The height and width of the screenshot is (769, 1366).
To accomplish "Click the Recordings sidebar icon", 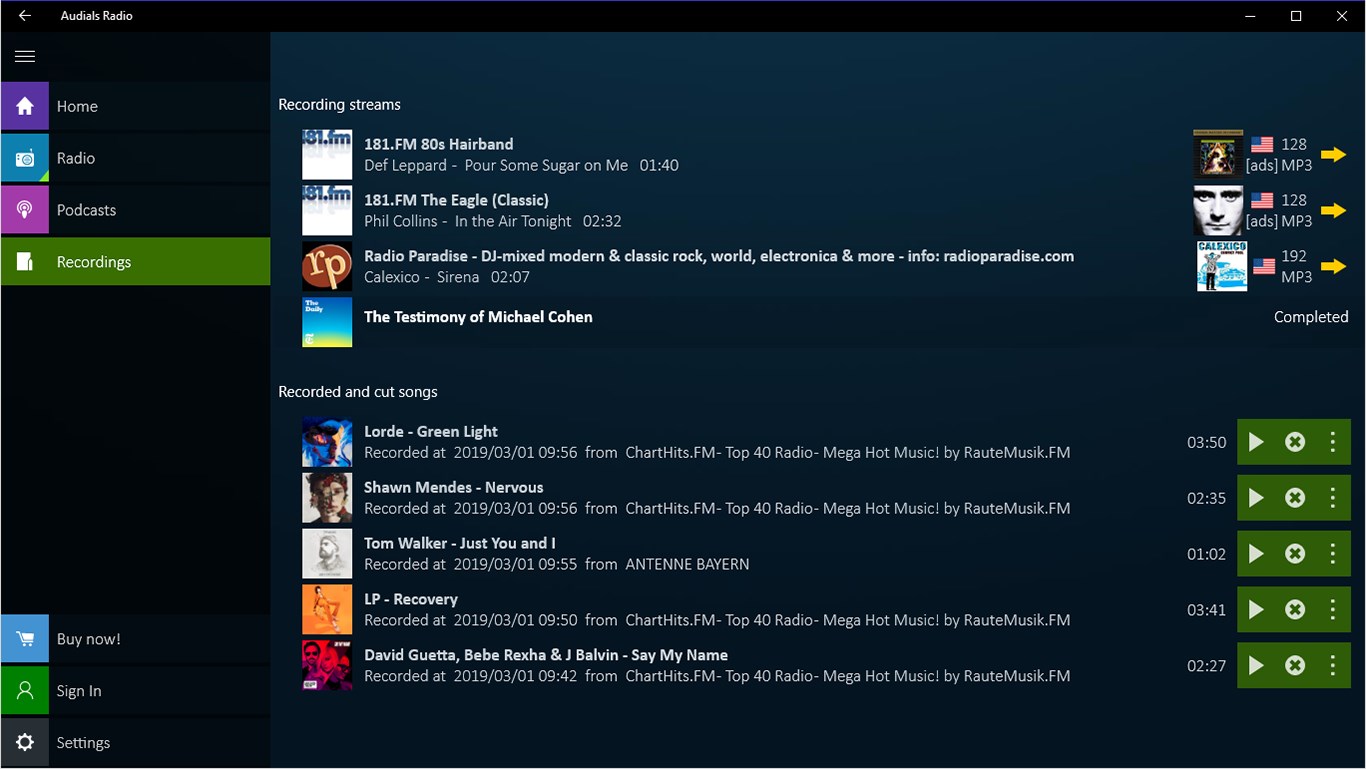I will point(25,261).
